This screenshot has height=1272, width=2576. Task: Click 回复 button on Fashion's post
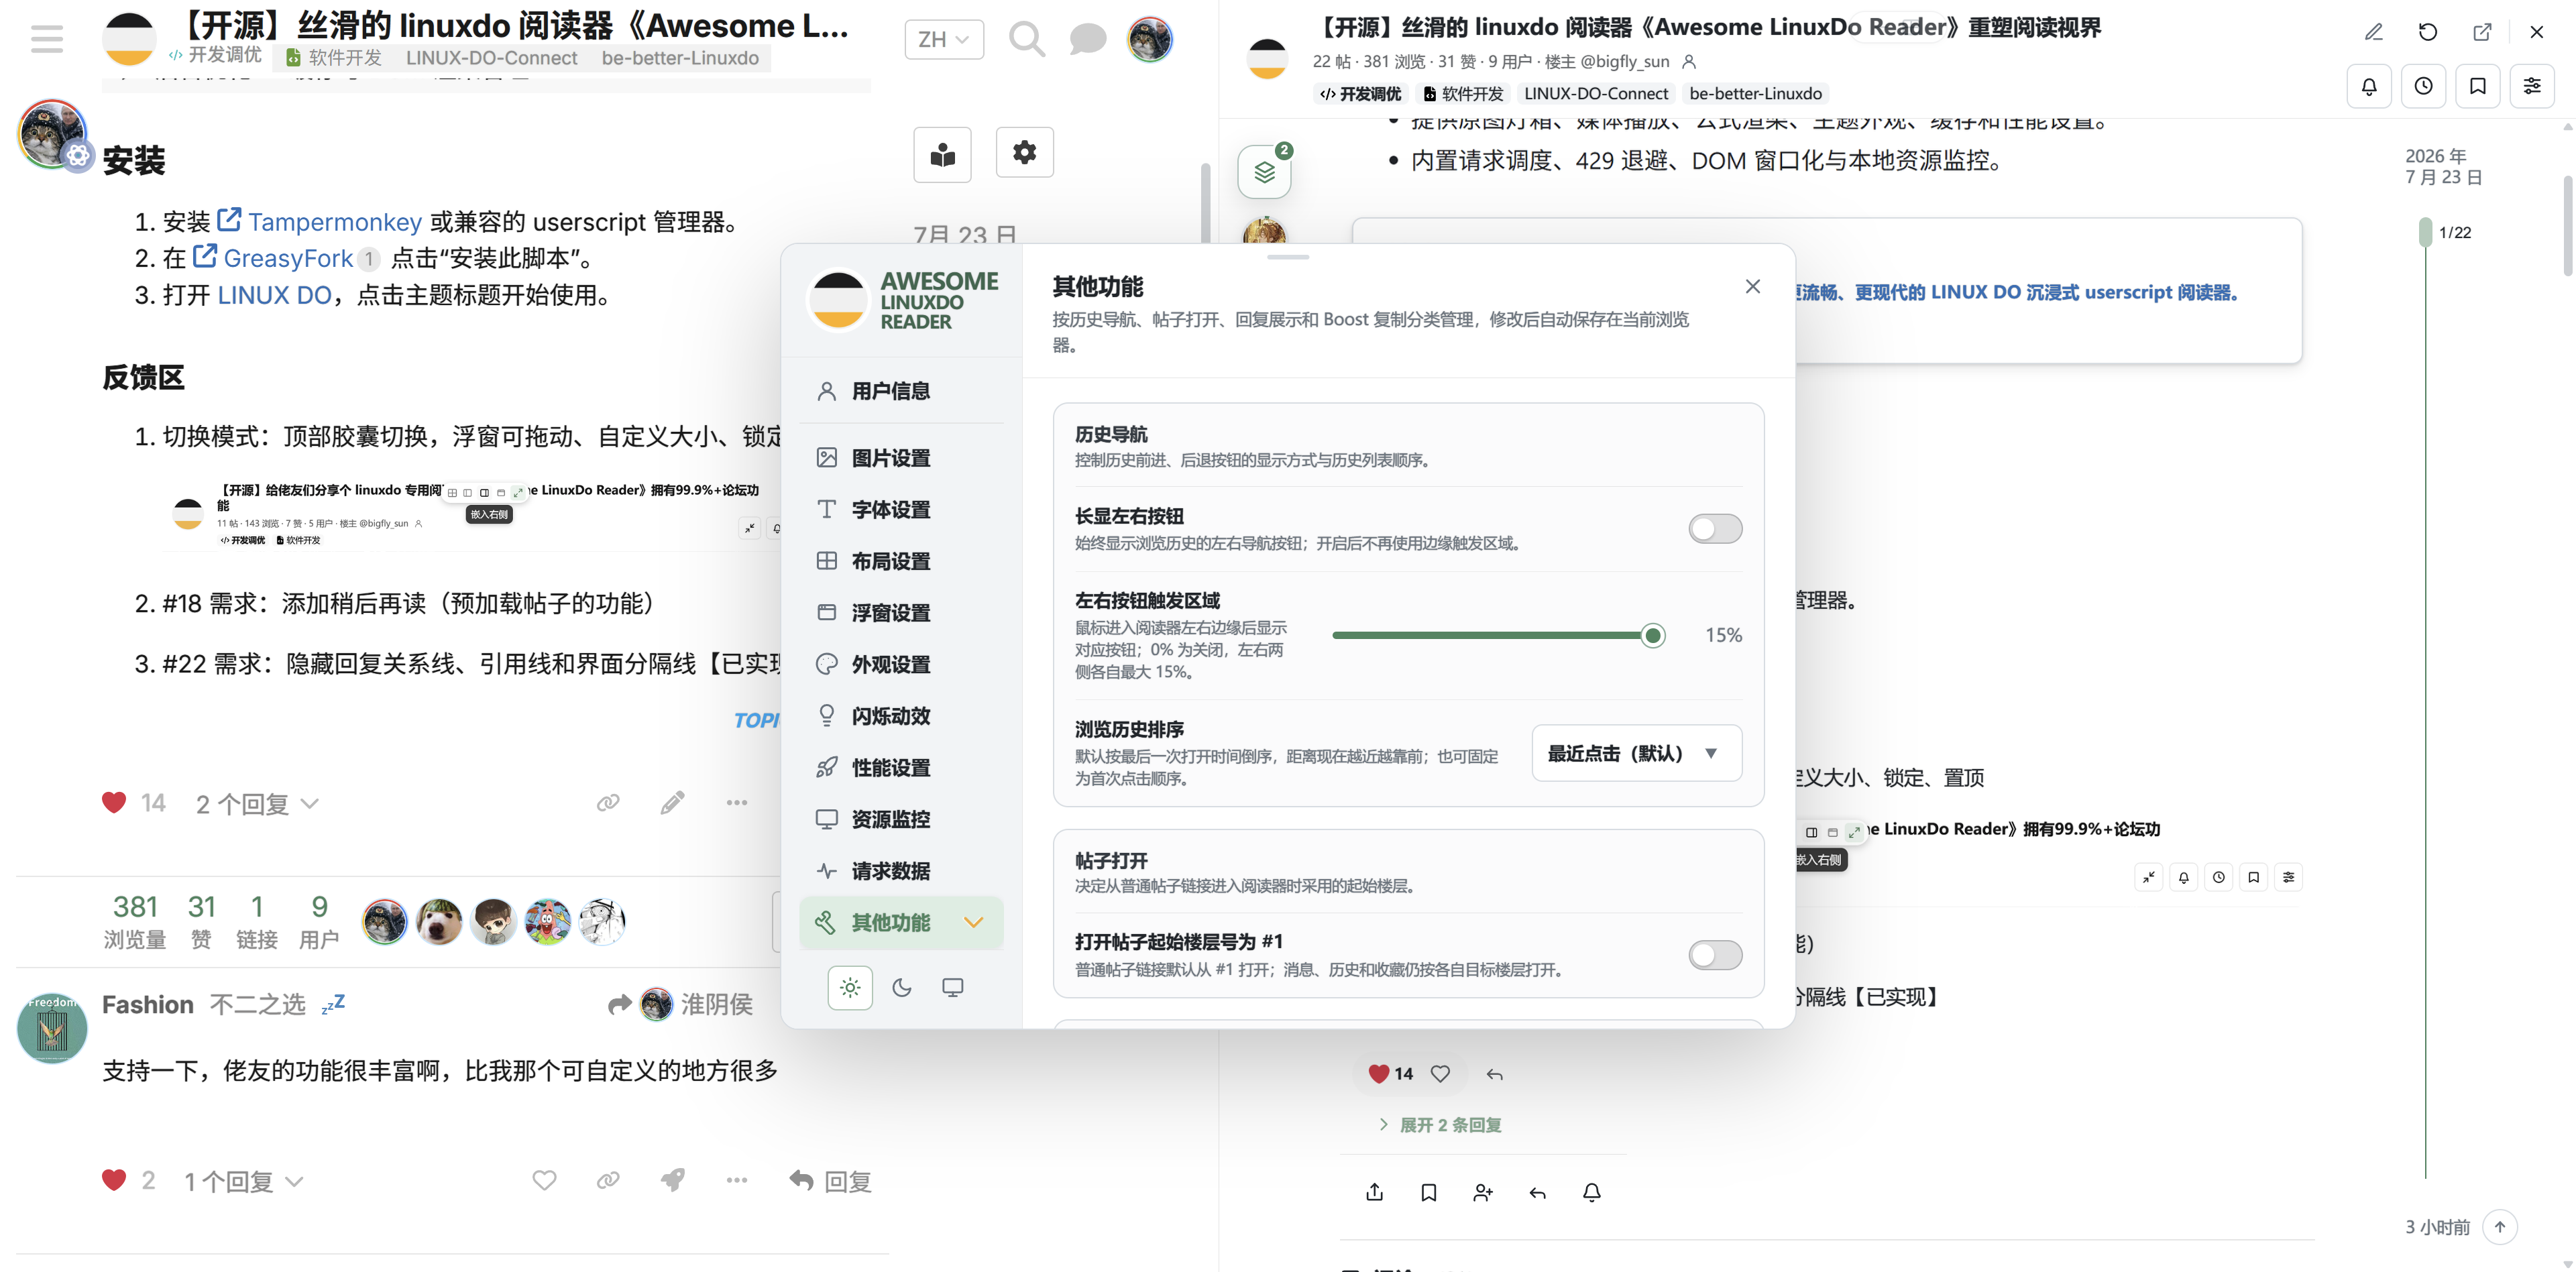coord(830,1182)
